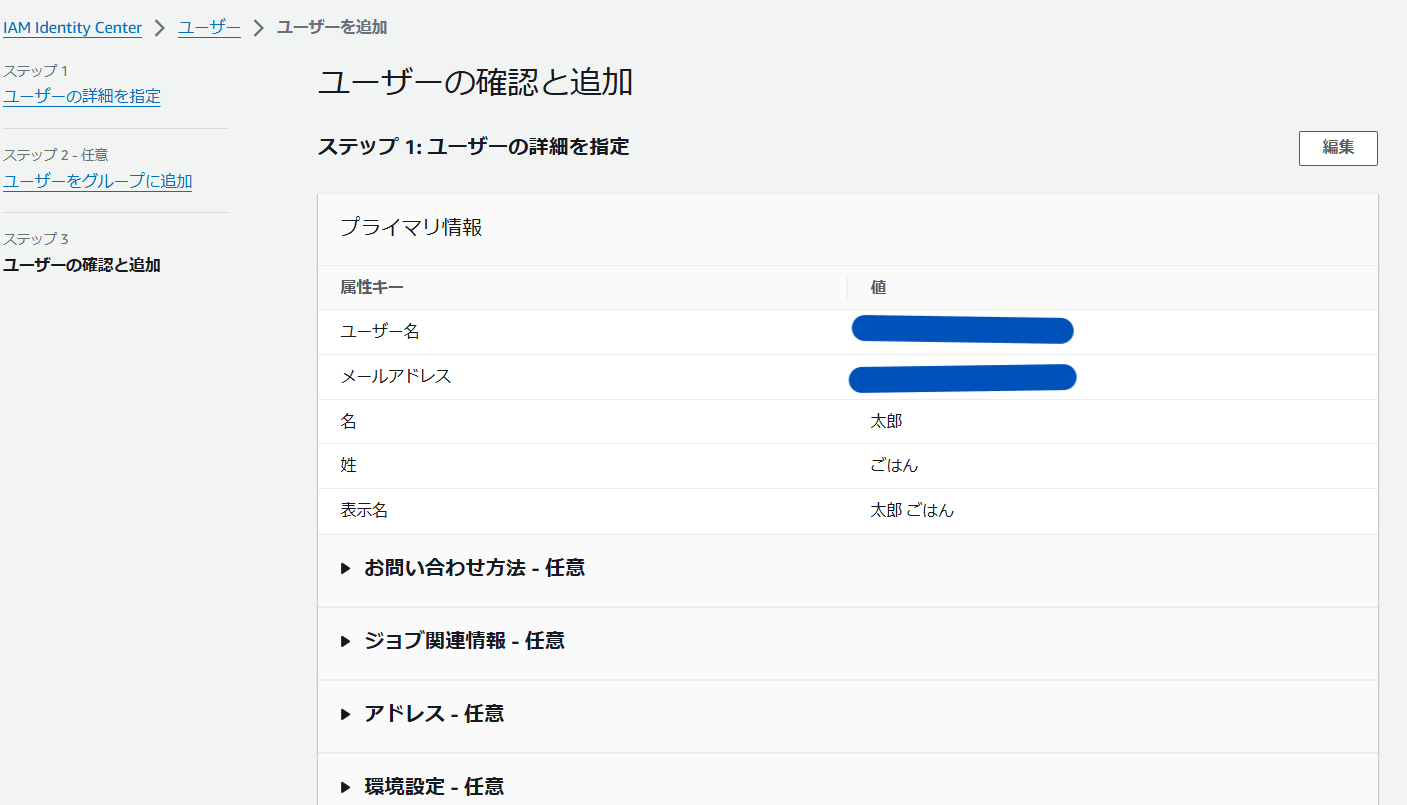This screenshot has height=805, width=1407.
Task: Click the 編集 button for step 1
Action: pyautogui.click(x=1338, y=148)
